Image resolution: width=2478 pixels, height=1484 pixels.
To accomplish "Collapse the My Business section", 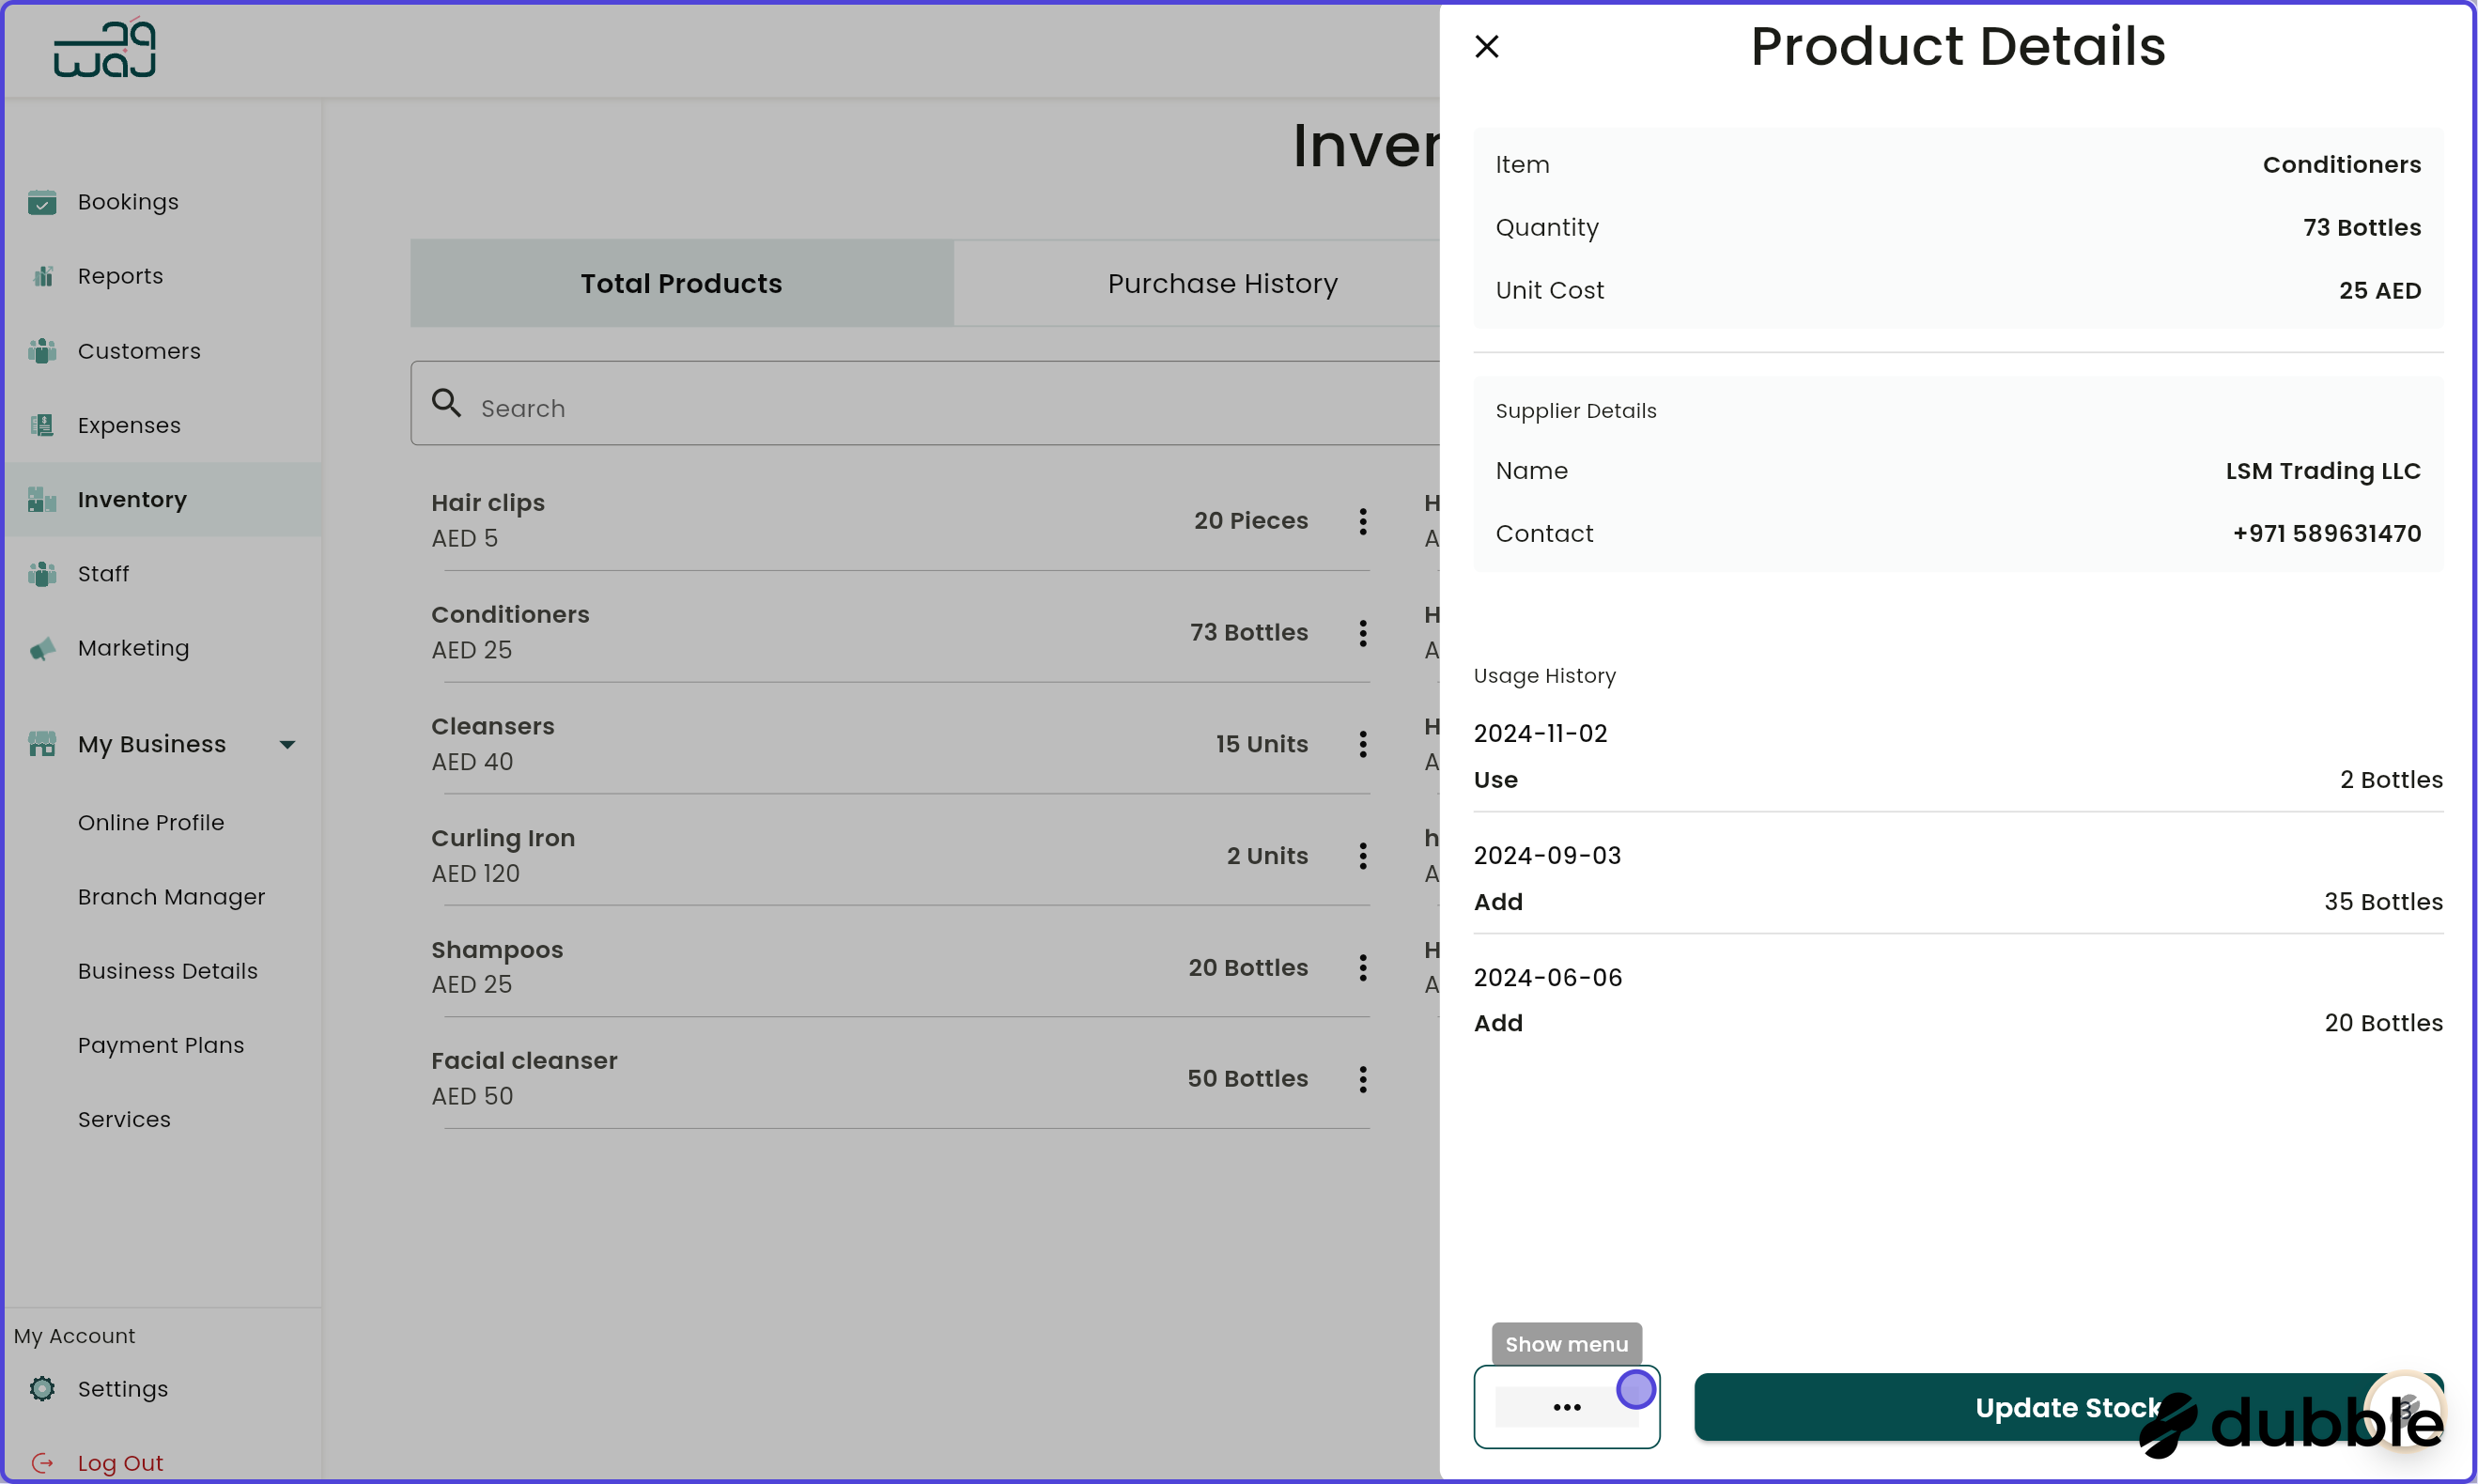I will [x=288, y=744].
